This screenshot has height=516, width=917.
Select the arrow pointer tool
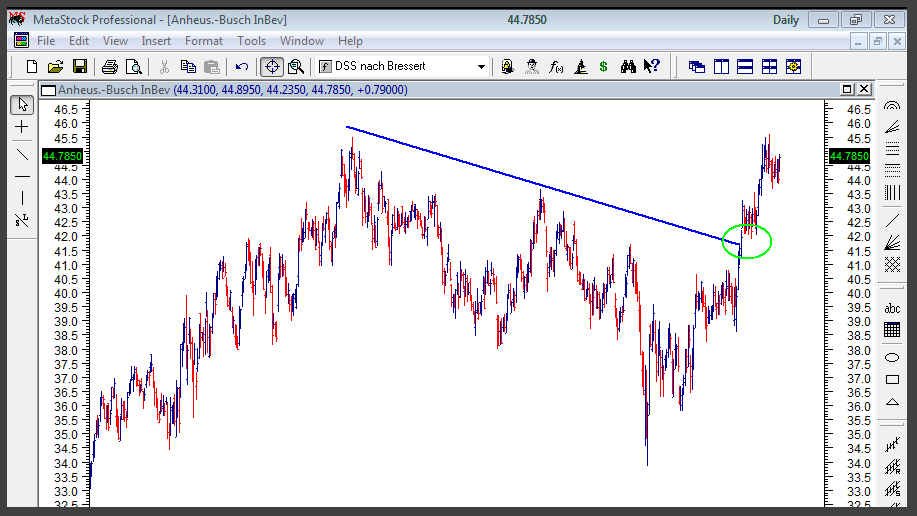[x=22, y=105]
